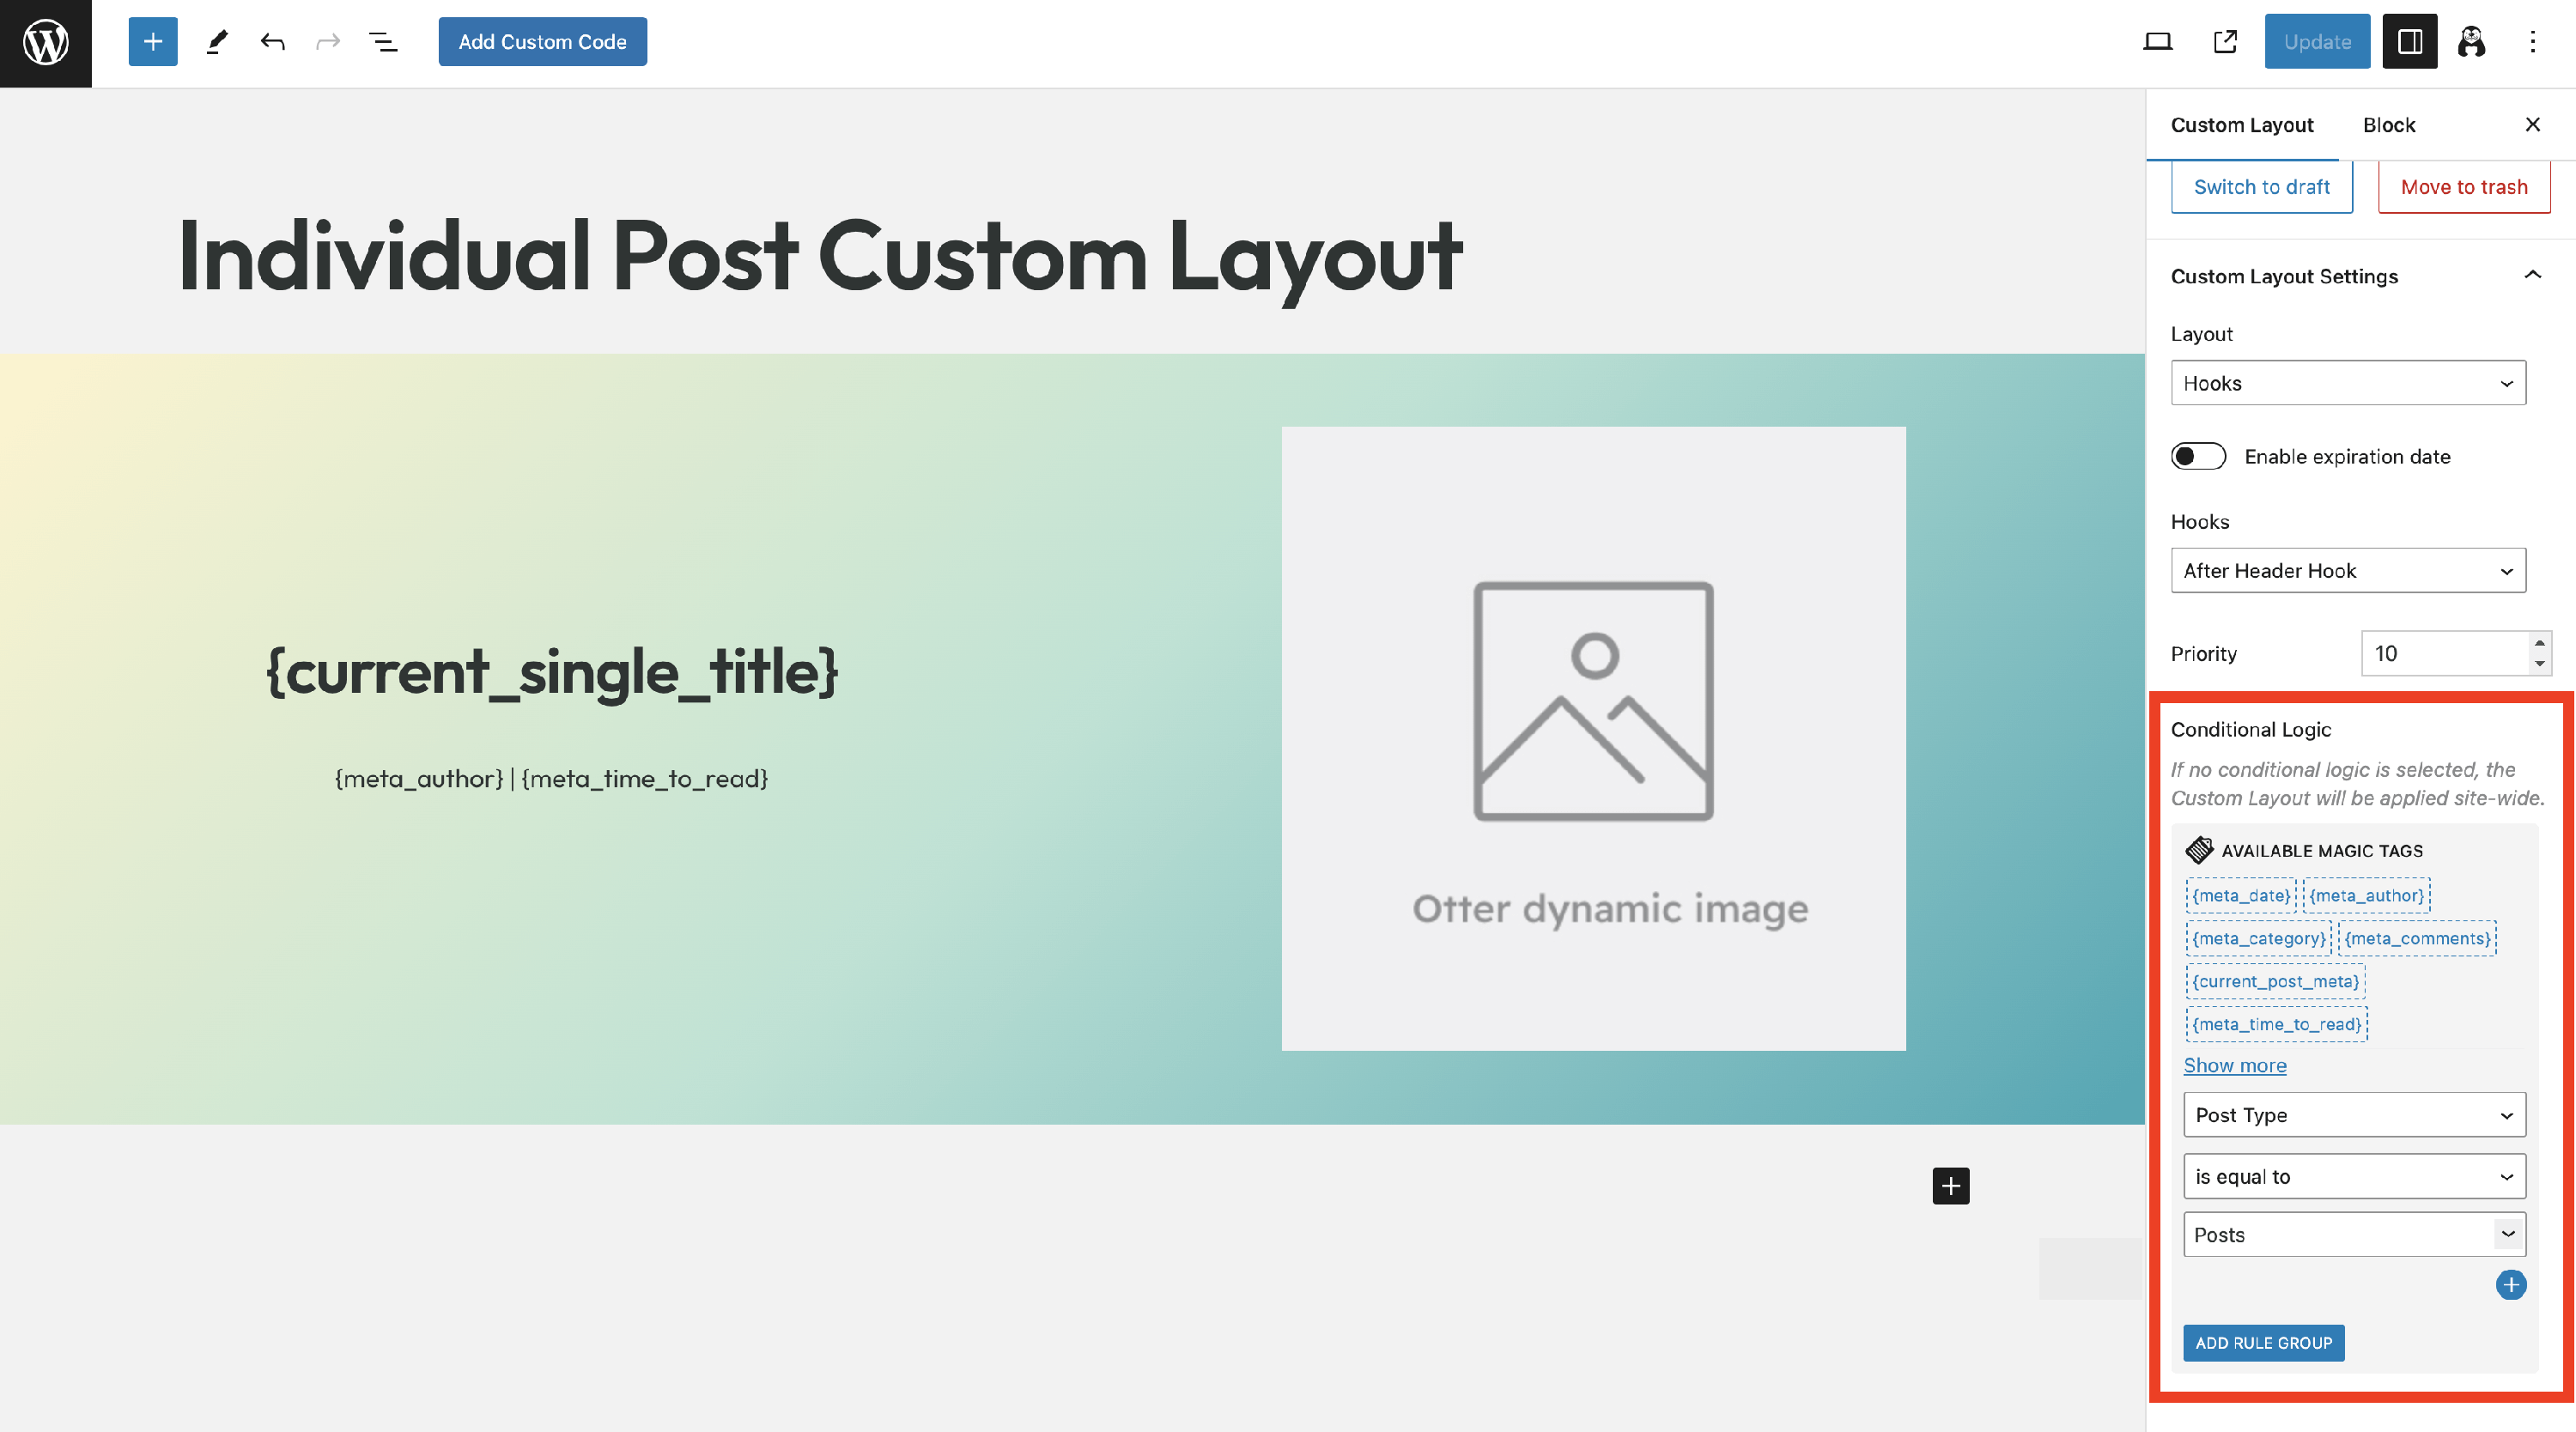
Task: Switch to the Block tab
Action: tap(2388, 125)
